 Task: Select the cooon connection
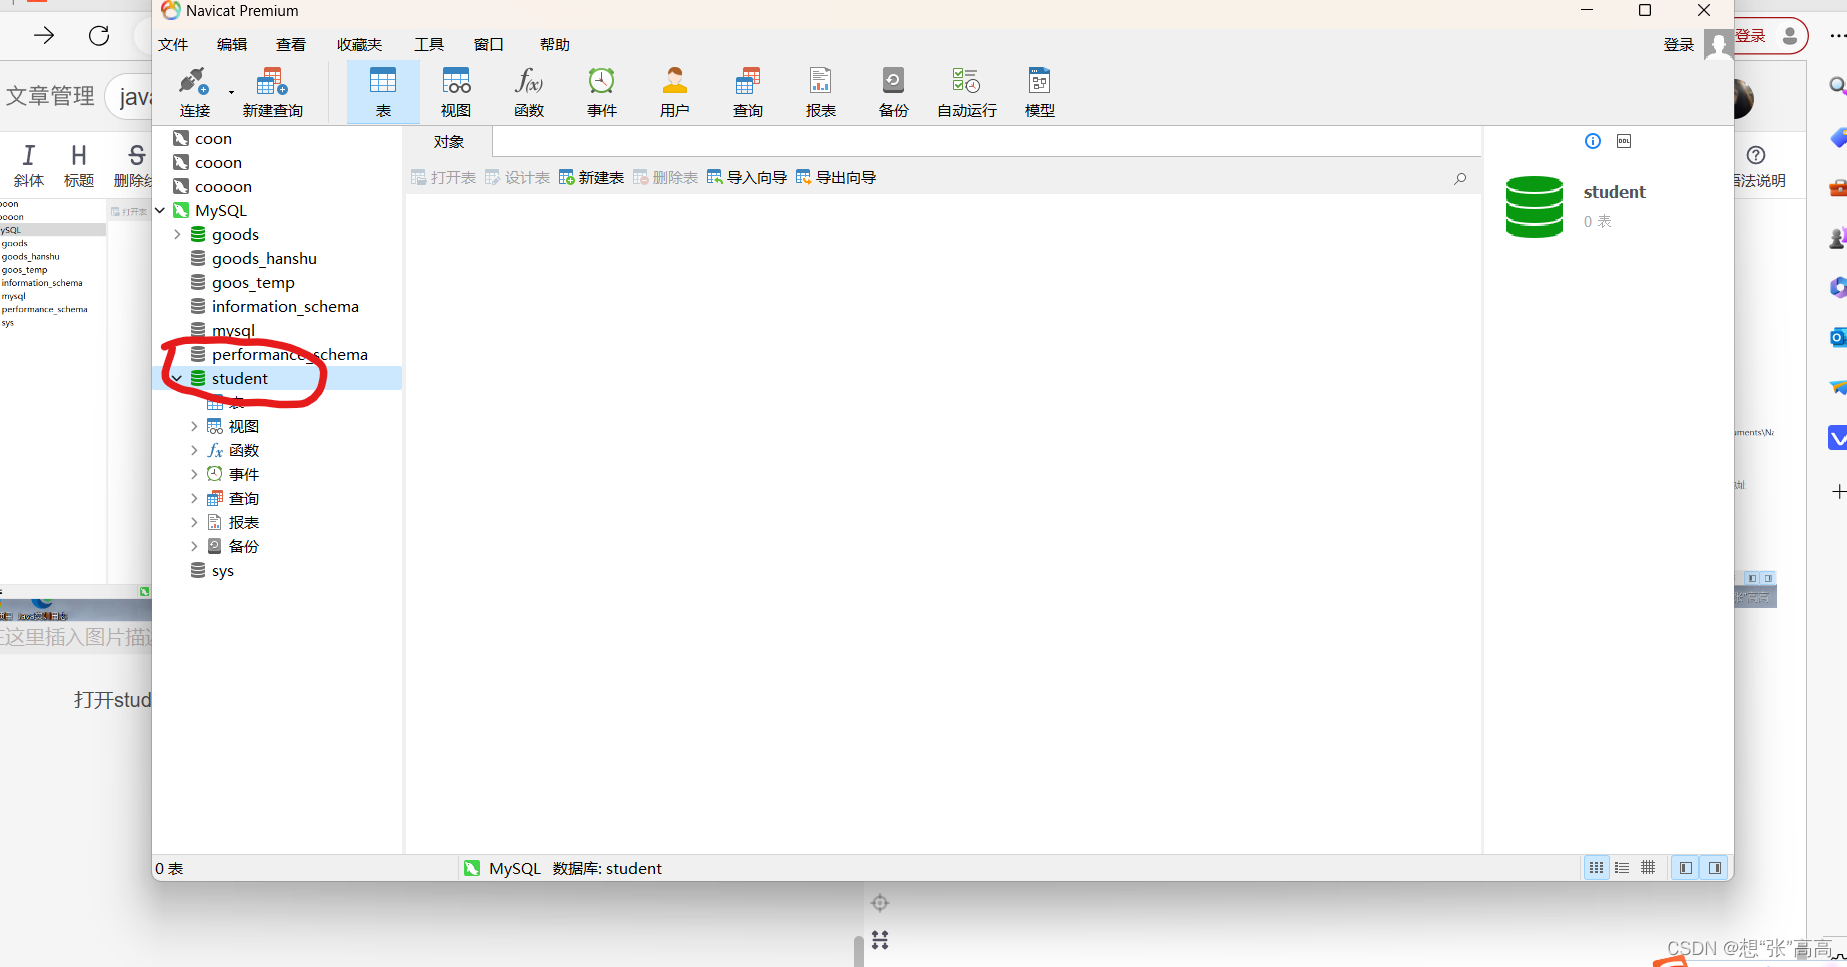click(218, 163)
